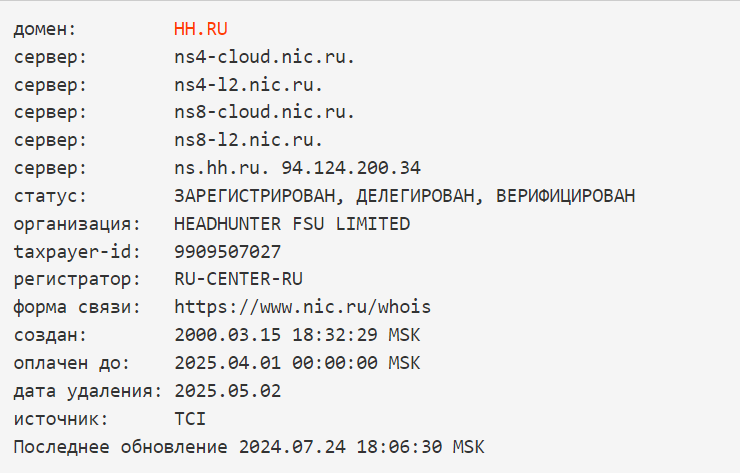Select the ns8-l2.nic.ru. server value
740x473 pixels.
click(x=248, y=140)
